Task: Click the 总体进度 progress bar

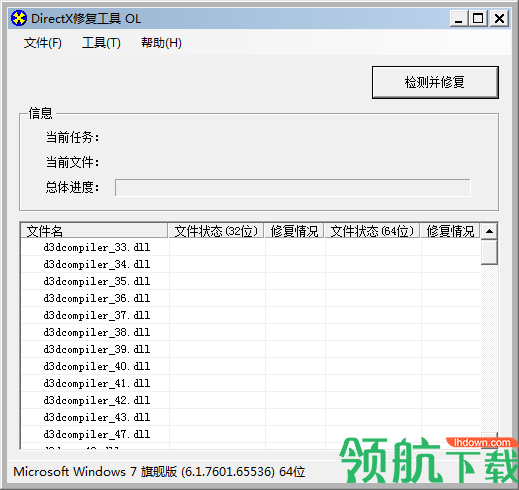Action: coord(293,188)
